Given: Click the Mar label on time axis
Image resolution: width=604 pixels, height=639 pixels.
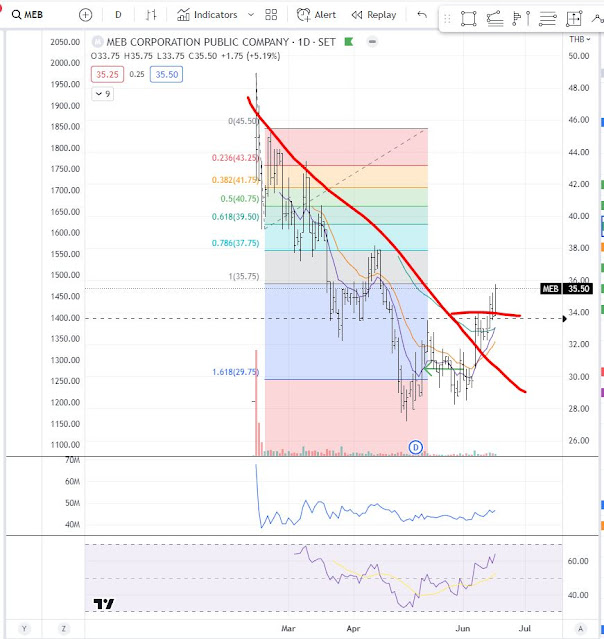Looking at the screenshot, I should point(288,628).
